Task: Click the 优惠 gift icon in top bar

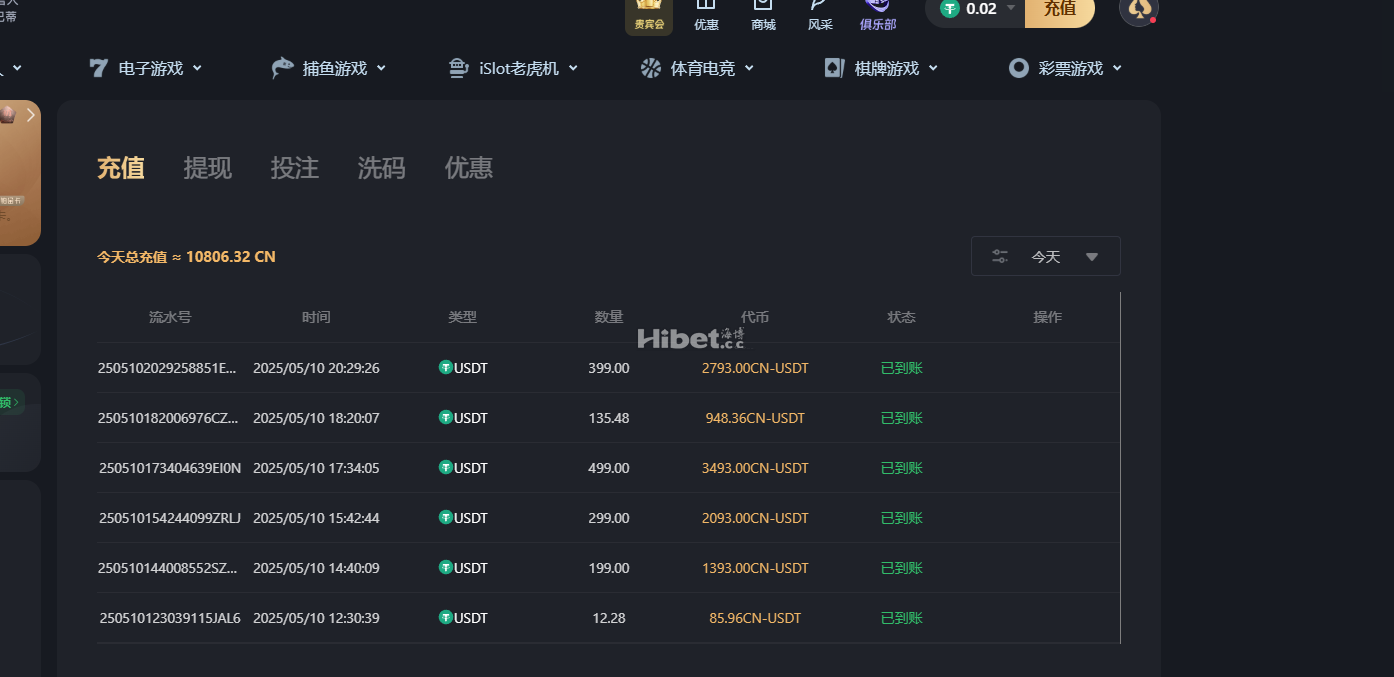Action: pyautogui.click(x=706, y=6)
